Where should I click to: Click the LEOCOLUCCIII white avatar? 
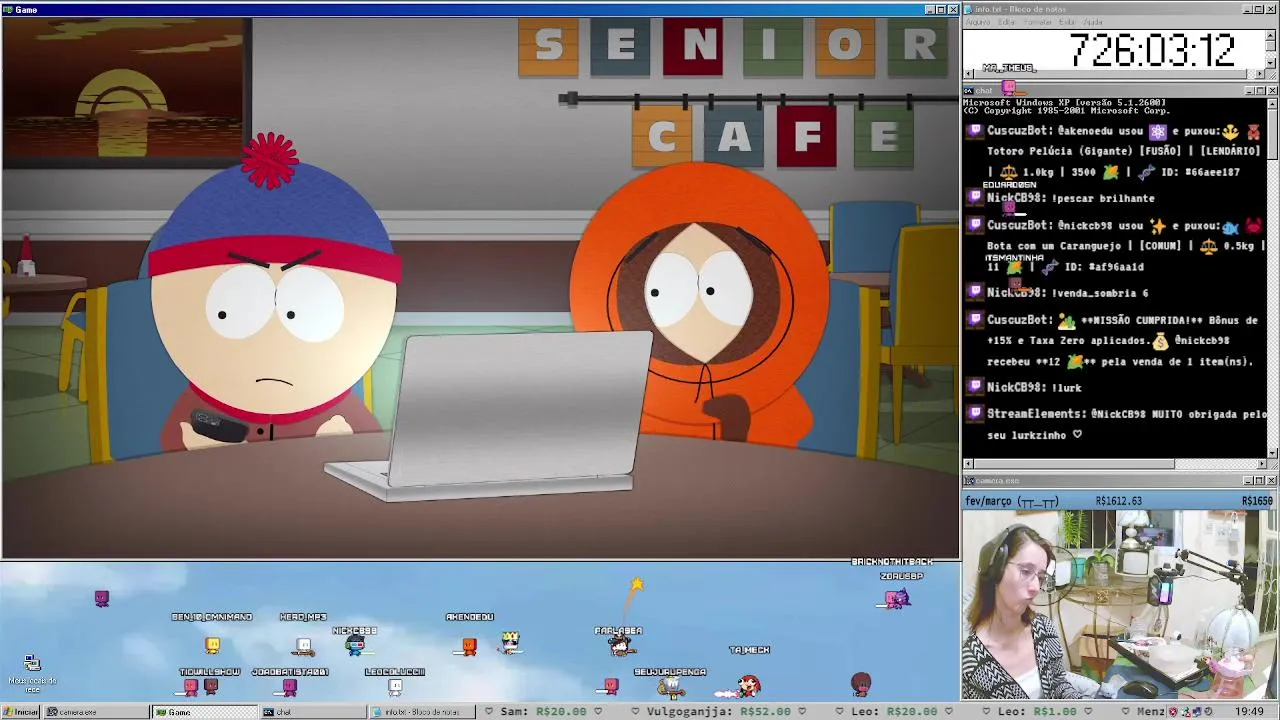tap(395, 687)
